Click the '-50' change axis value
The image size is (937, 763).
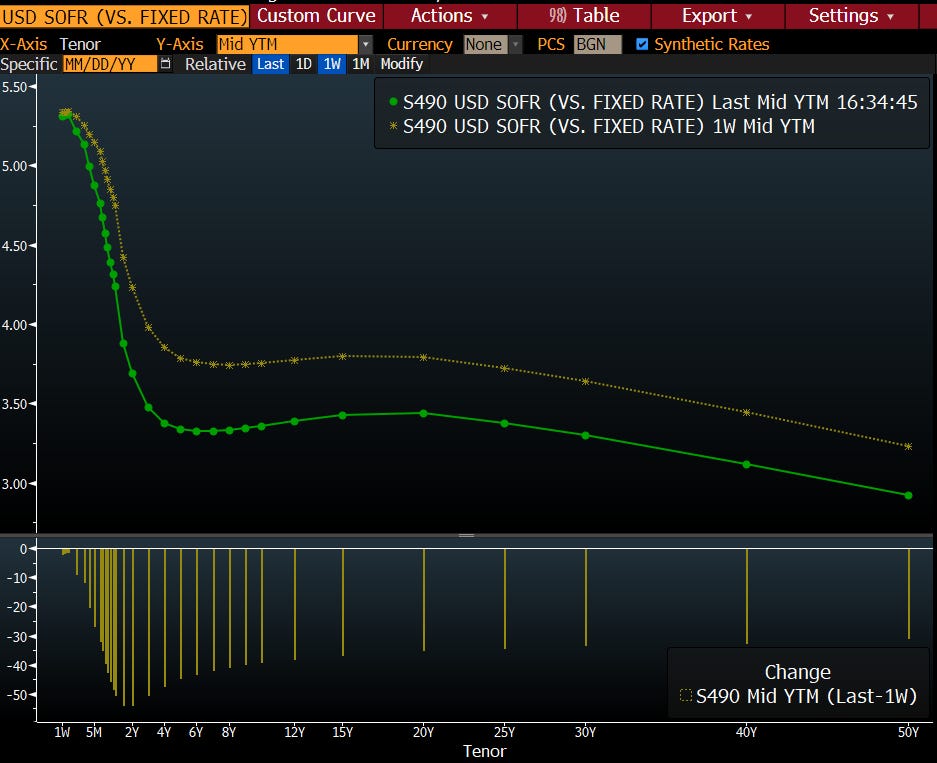pyautogui.click(x=18, y=695)
